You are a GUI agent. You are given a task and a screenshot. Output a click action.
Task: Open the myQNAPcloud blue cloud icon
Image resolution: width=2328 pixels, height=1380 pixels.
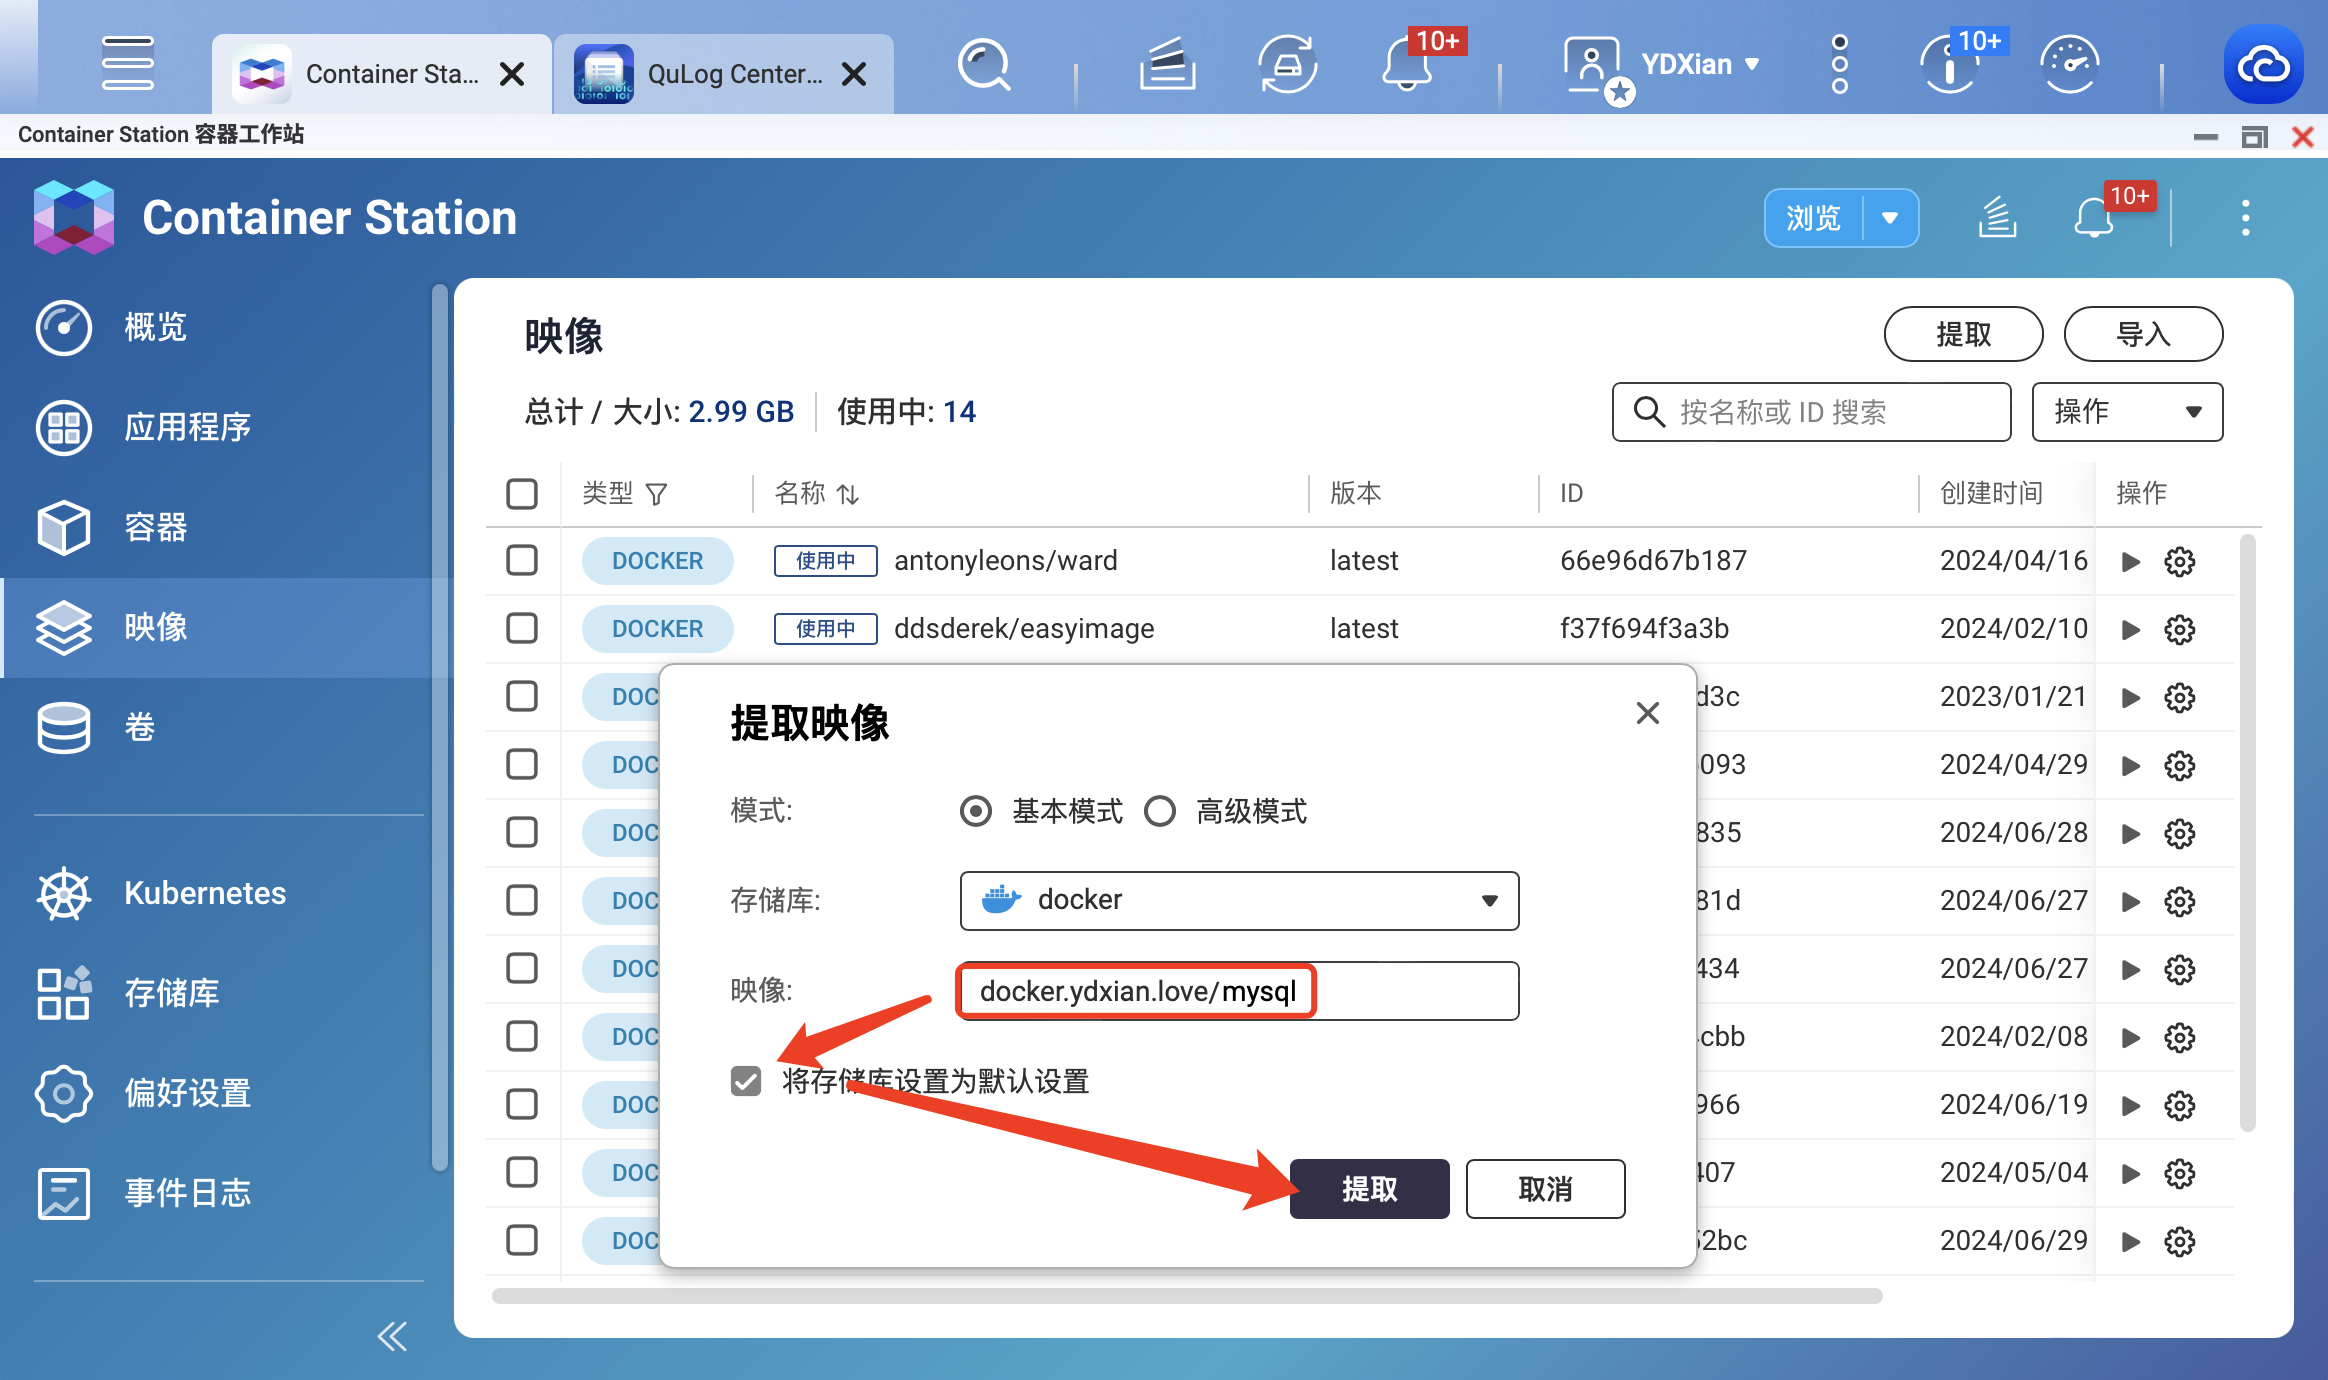coord(2263,64)
